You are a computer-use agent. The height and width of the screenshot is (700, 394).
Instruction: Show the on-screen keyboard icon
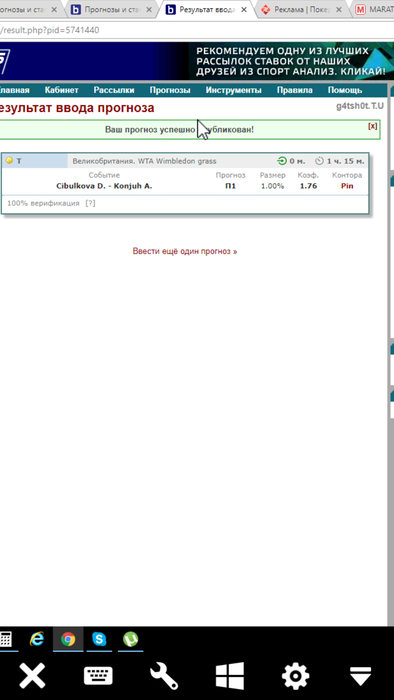(98, 676)
